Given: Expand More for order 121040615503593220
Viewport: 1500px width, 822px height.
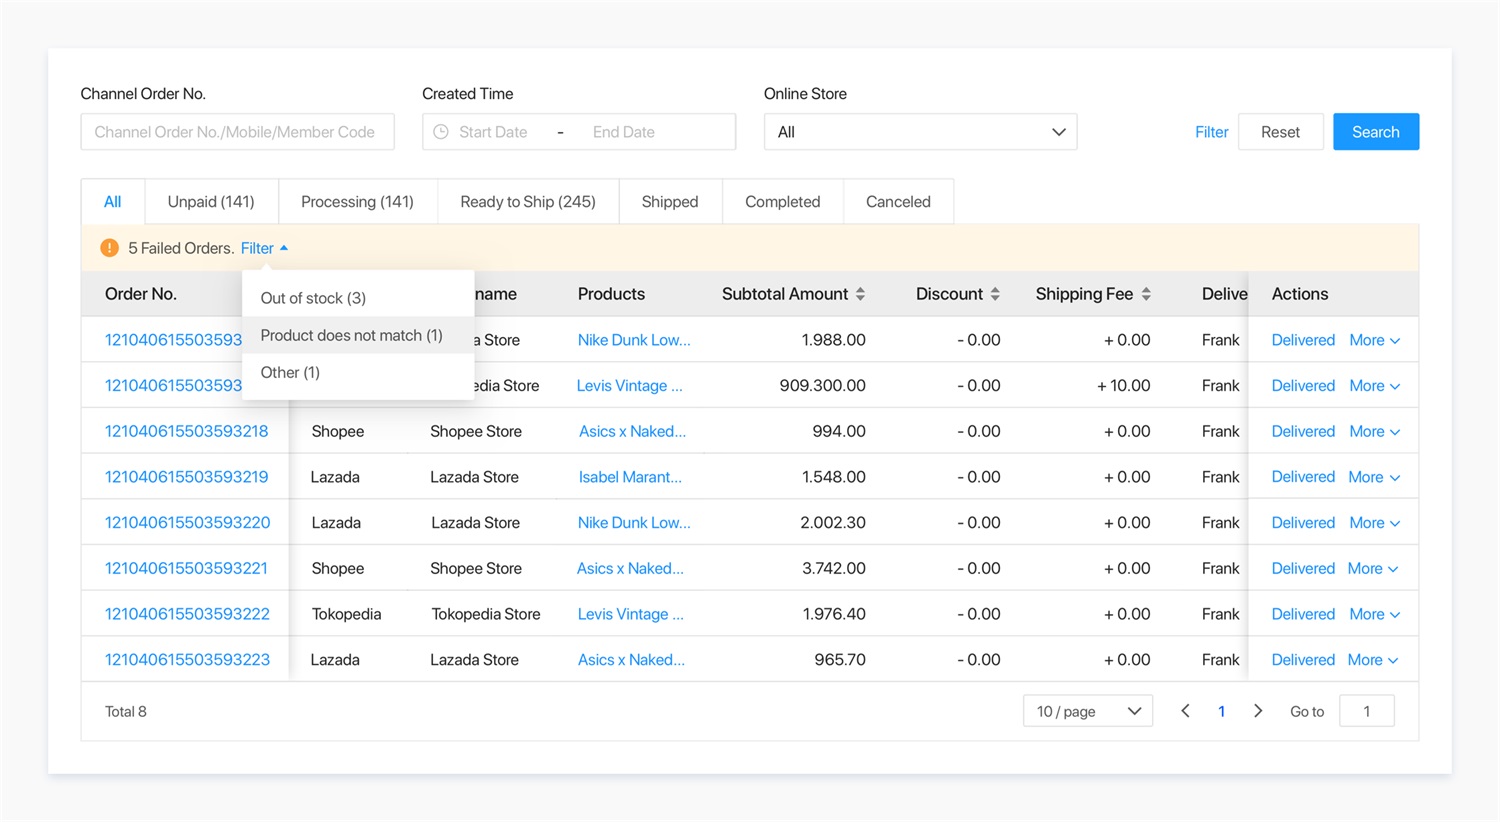Looking at the screenshot, I should [1374, 523].
